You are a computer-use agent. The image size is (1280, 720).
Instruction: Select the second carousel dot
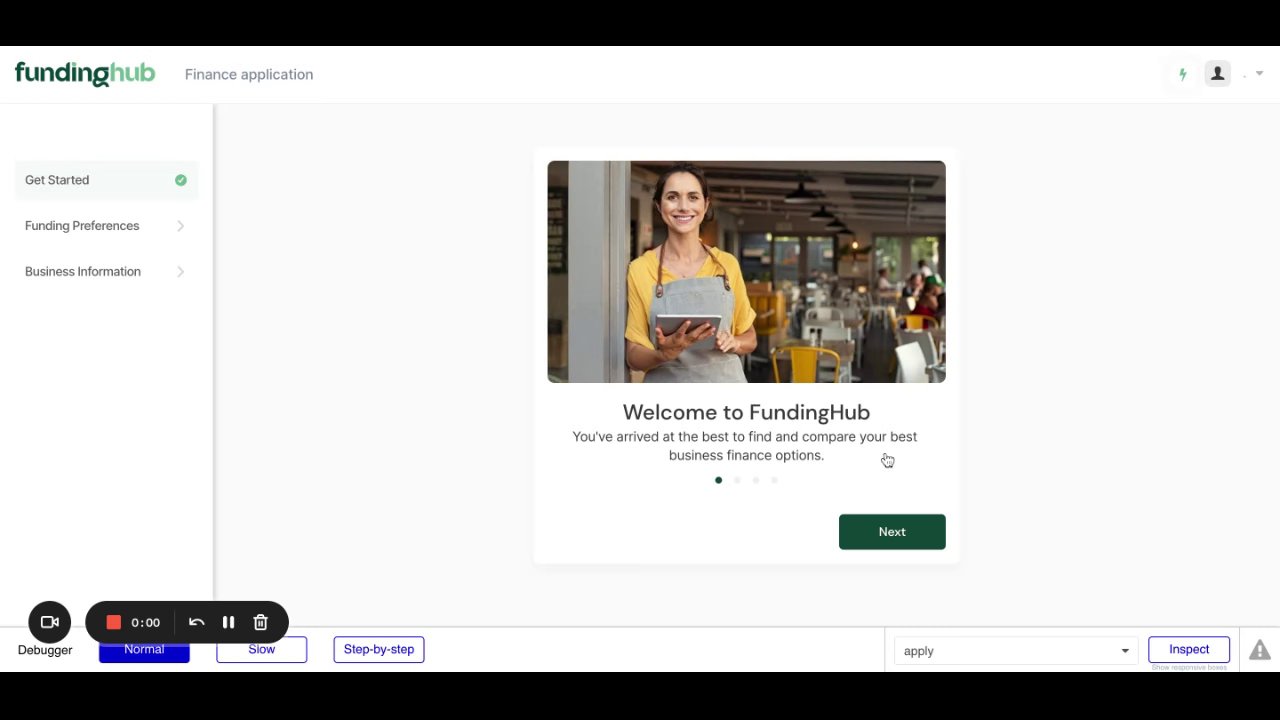[737, 480]
